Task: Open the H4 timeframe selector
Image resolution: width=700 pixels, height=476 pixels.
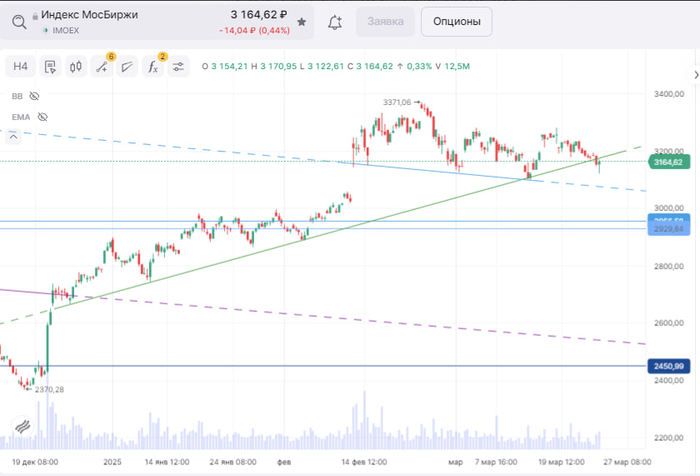Action: point(20,67)
